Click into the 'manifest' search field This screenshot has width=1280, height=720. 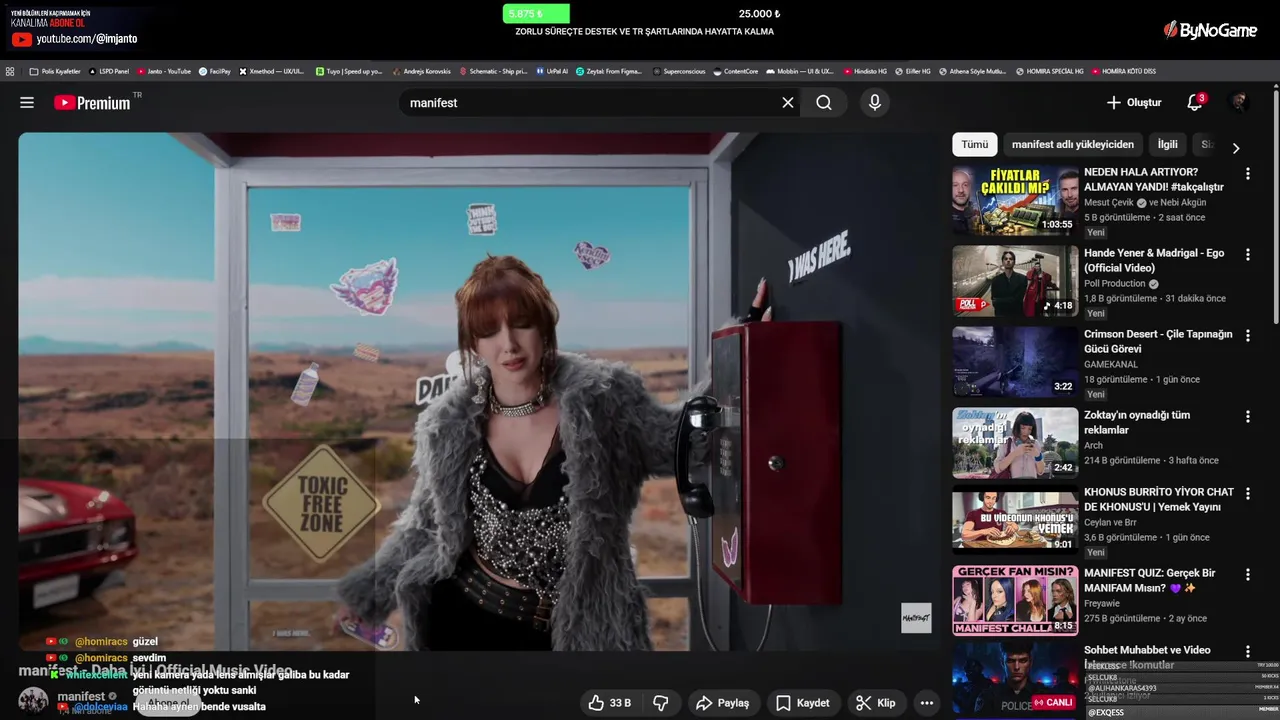pyautogui.click(x=590, y=103)
